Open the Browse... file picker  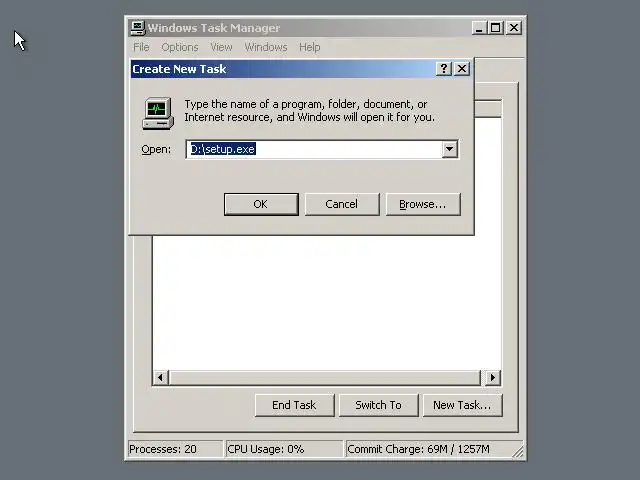pyautogui.click(x=423, y=204)
